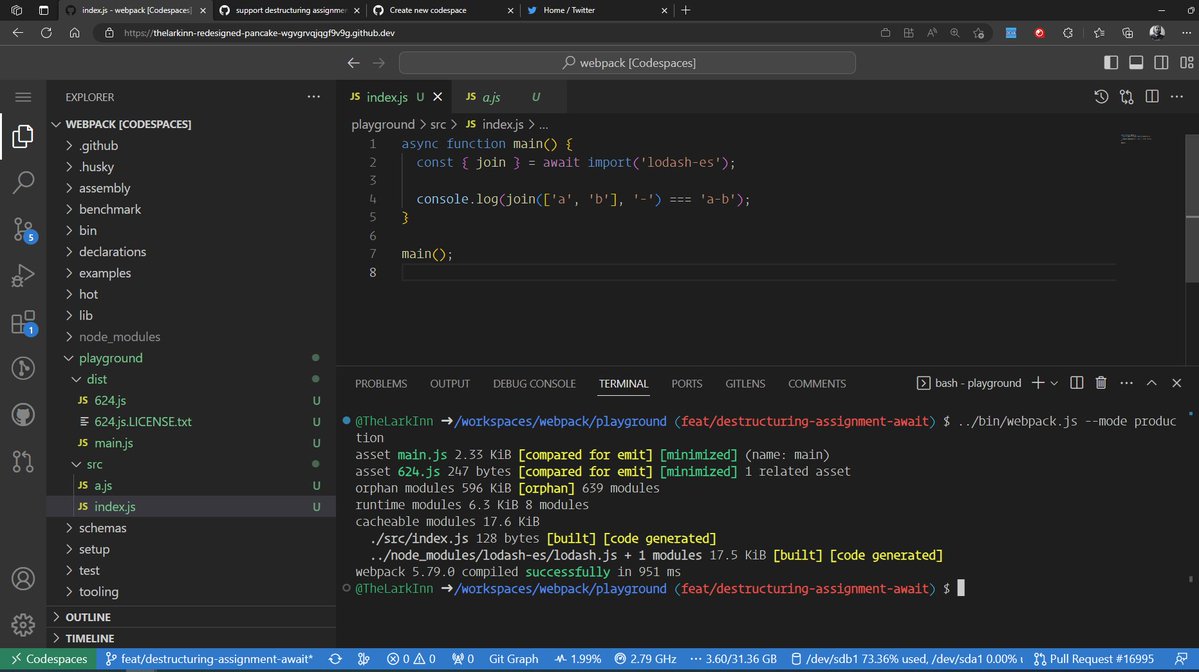1199x672 pixels.
Task: Kill terminal with trash icon
Action: (1101, 383)
